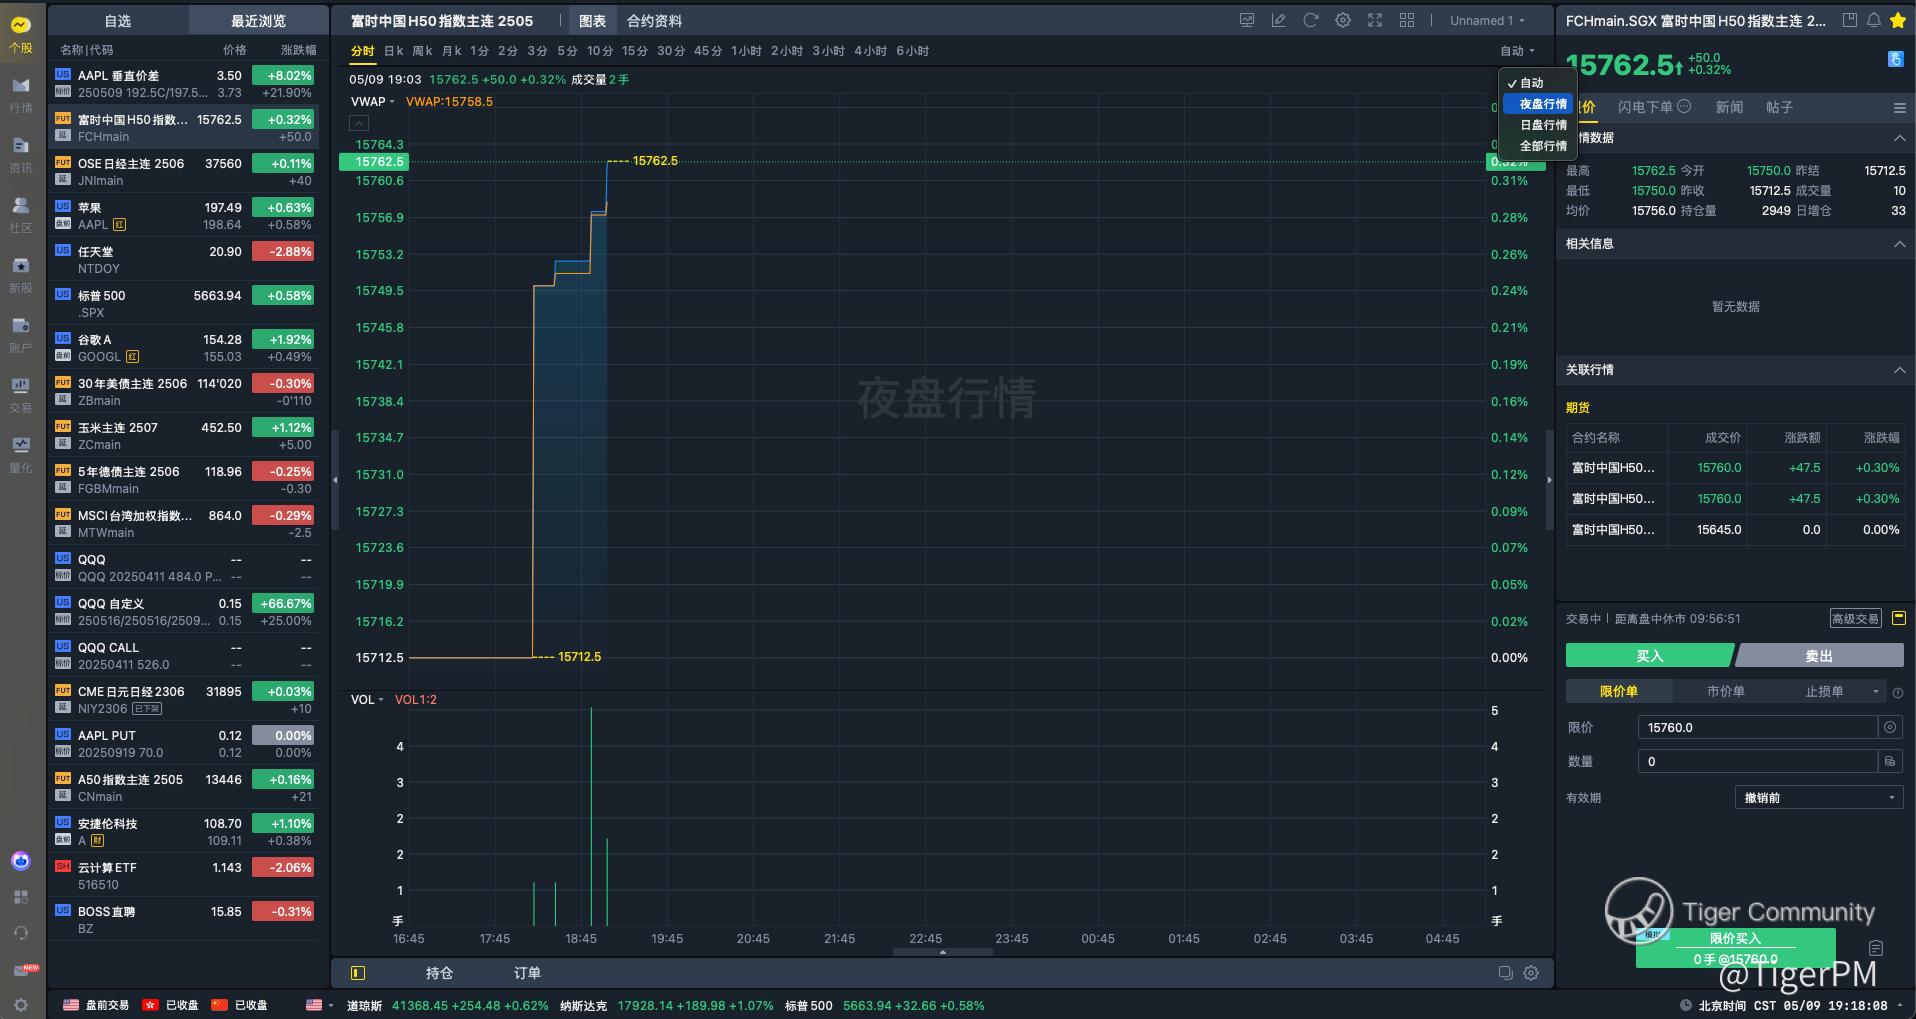
Task: Open the 撤销前 validity period dropdown
Action: click(x=1818, y=798)
